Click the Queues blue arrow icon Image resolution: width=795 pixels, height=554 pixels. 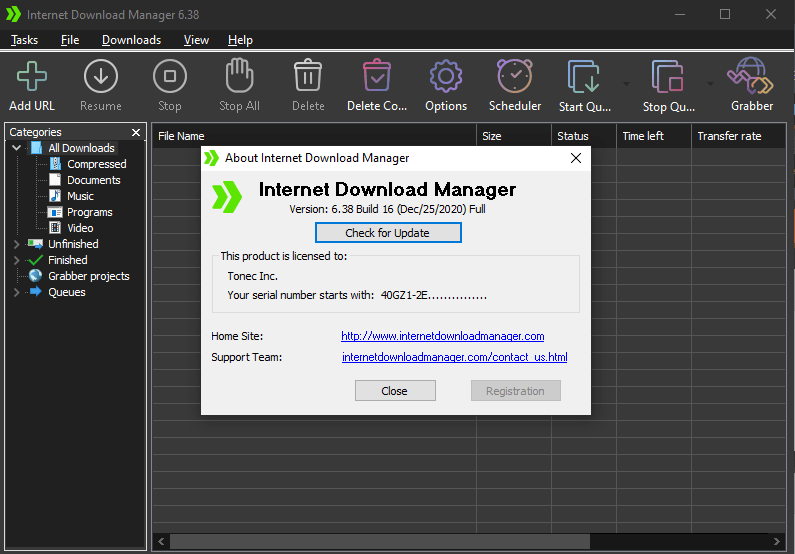[35, 291]
